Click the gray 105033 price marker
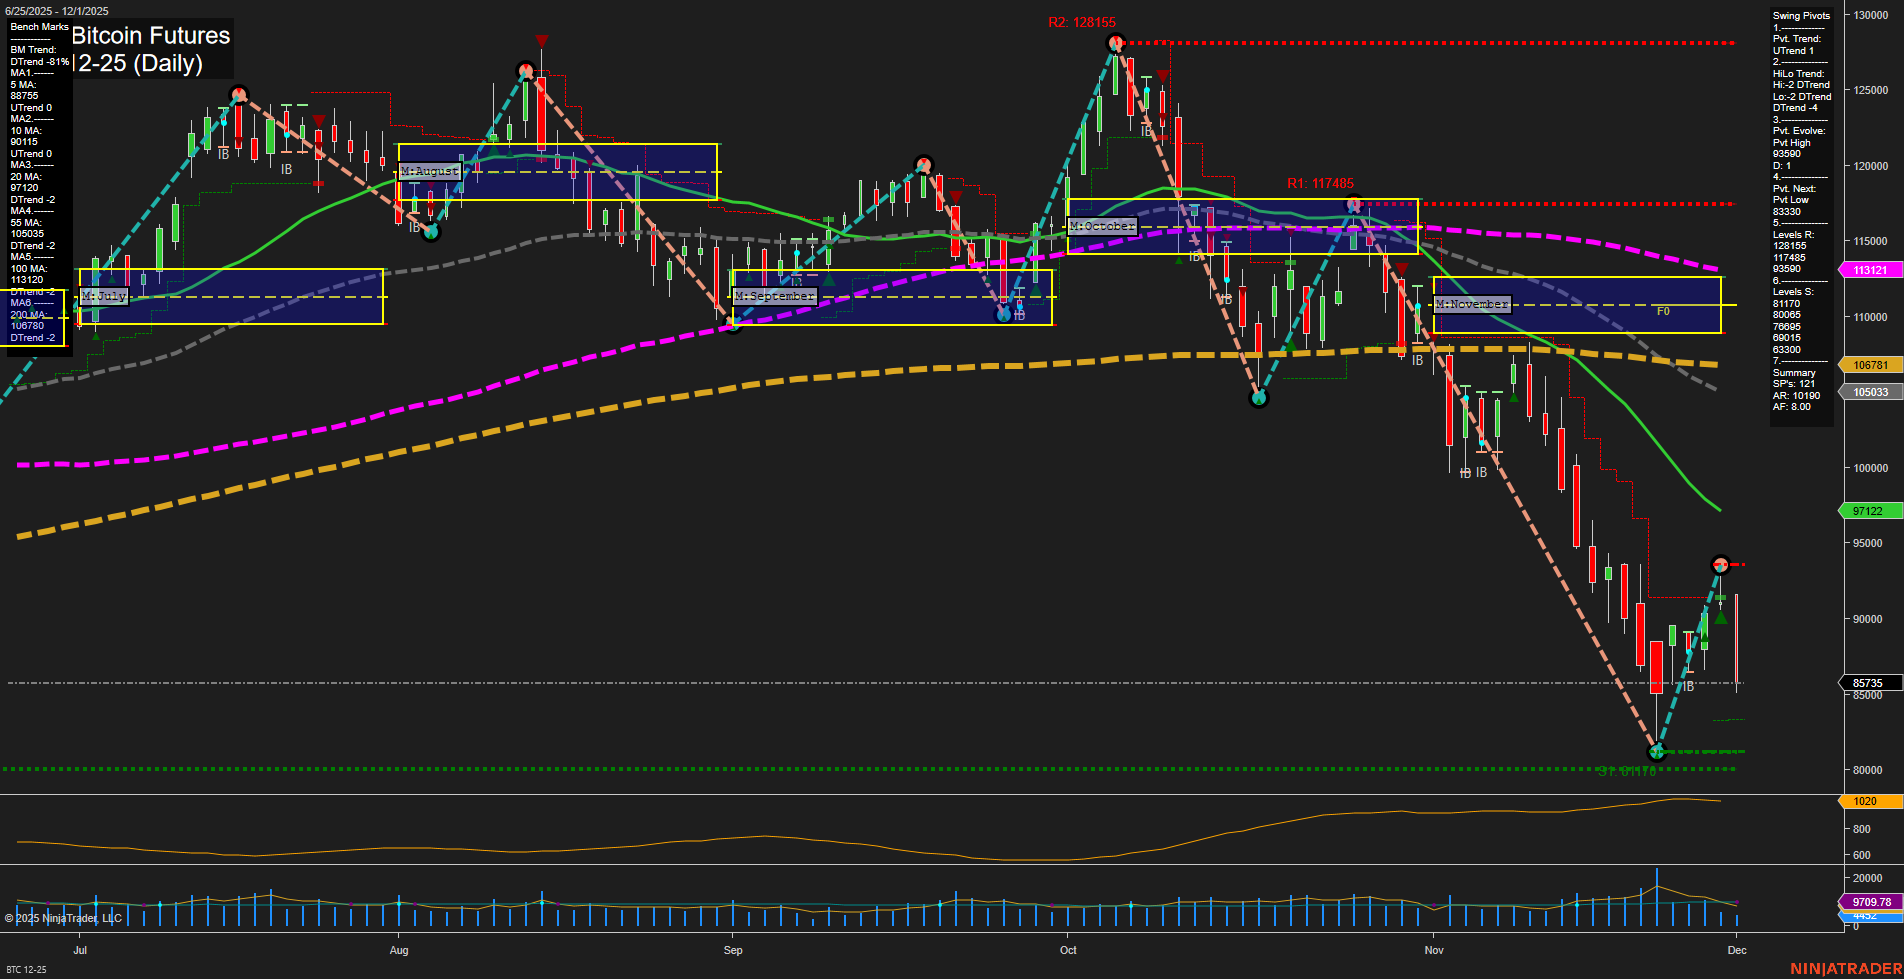Image resolution: width=1904 pixels, height=979 pixels. 1869,392
